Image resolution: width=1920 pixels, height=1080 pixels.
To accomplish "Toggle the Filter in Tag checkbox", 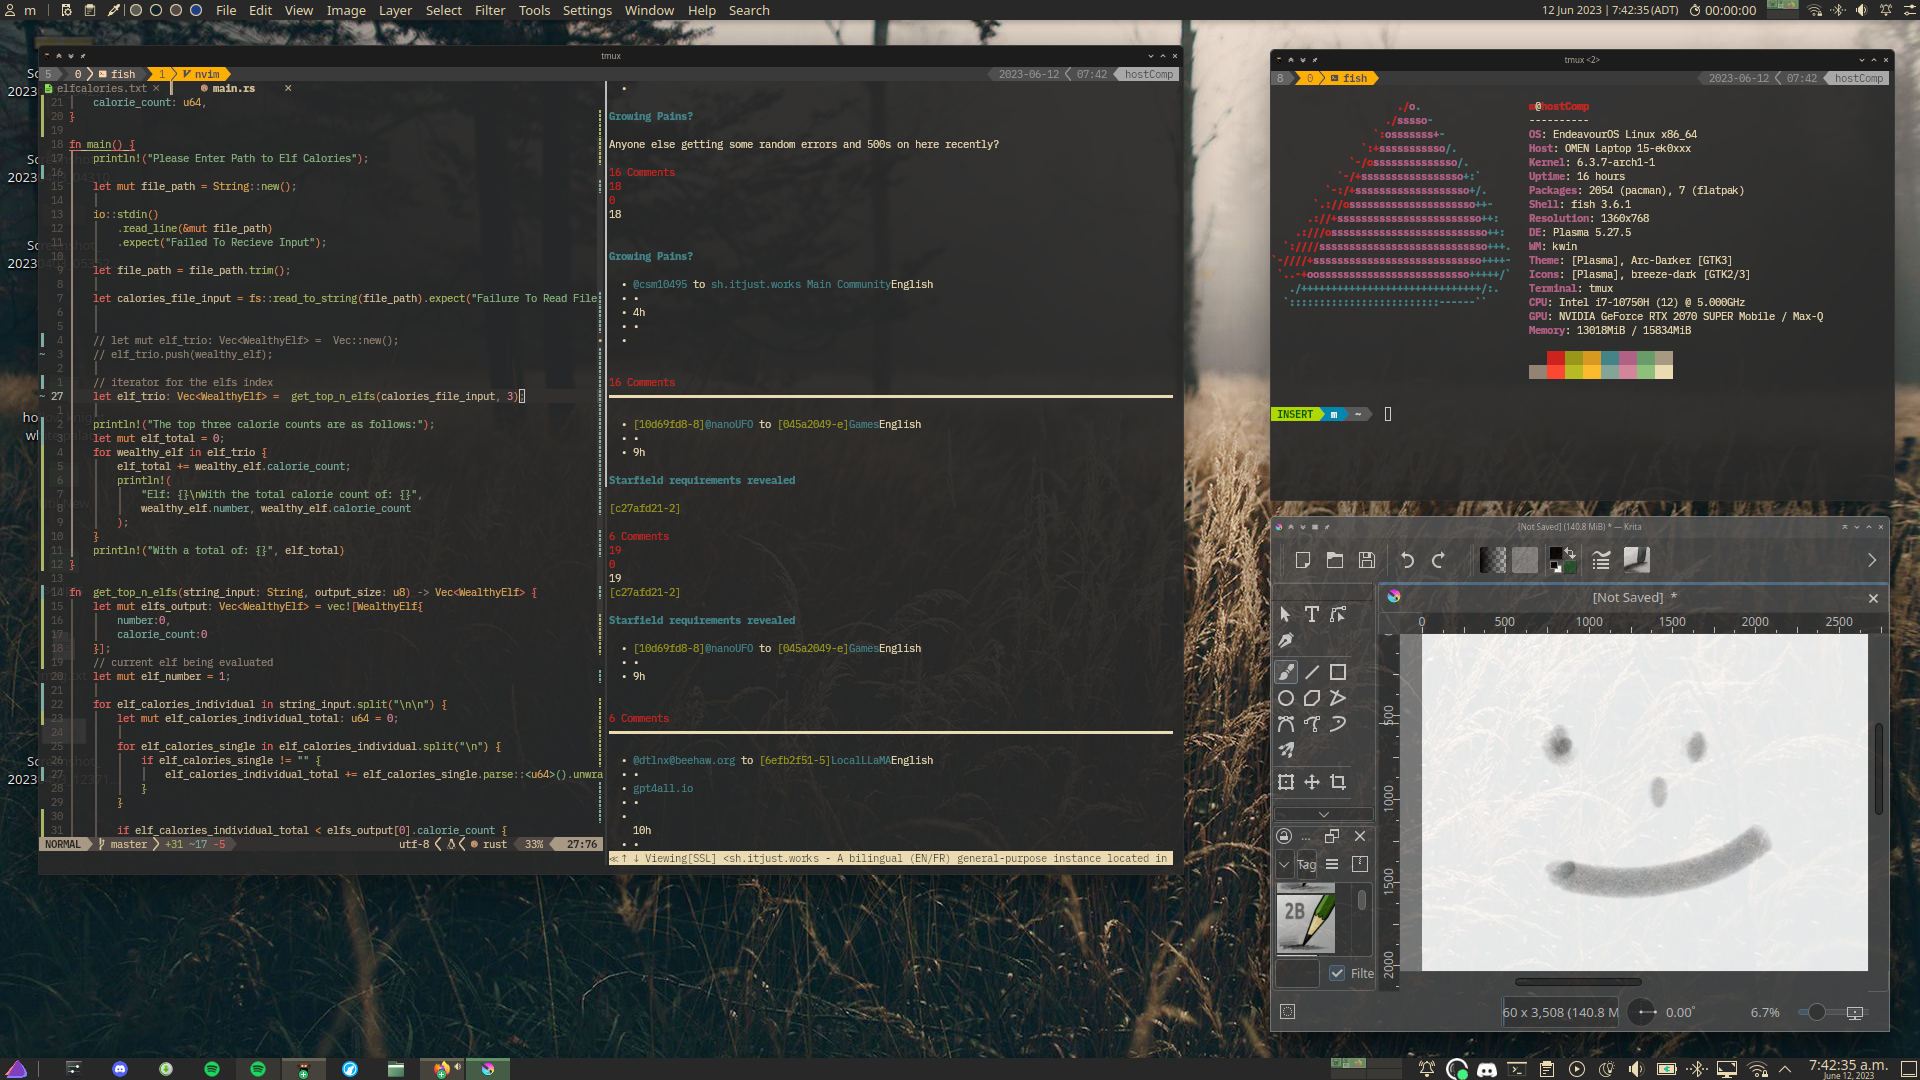I will pos(1337,973).
